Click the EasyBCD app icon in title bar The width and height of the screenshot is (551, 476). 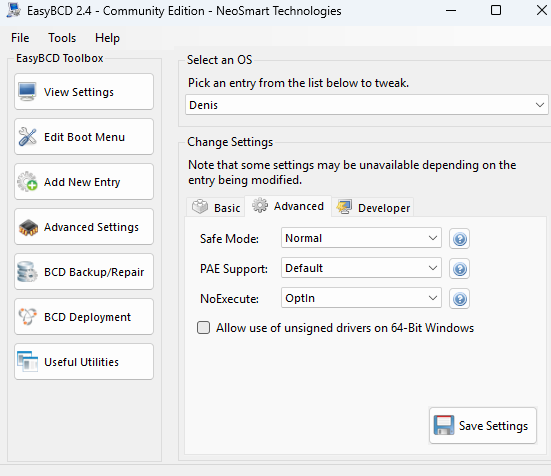(14, 10)
